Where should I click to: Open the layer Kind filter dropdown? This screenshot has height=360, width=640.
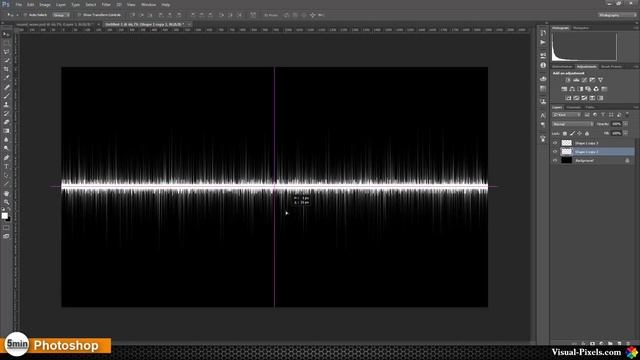[x=567, y=115]
